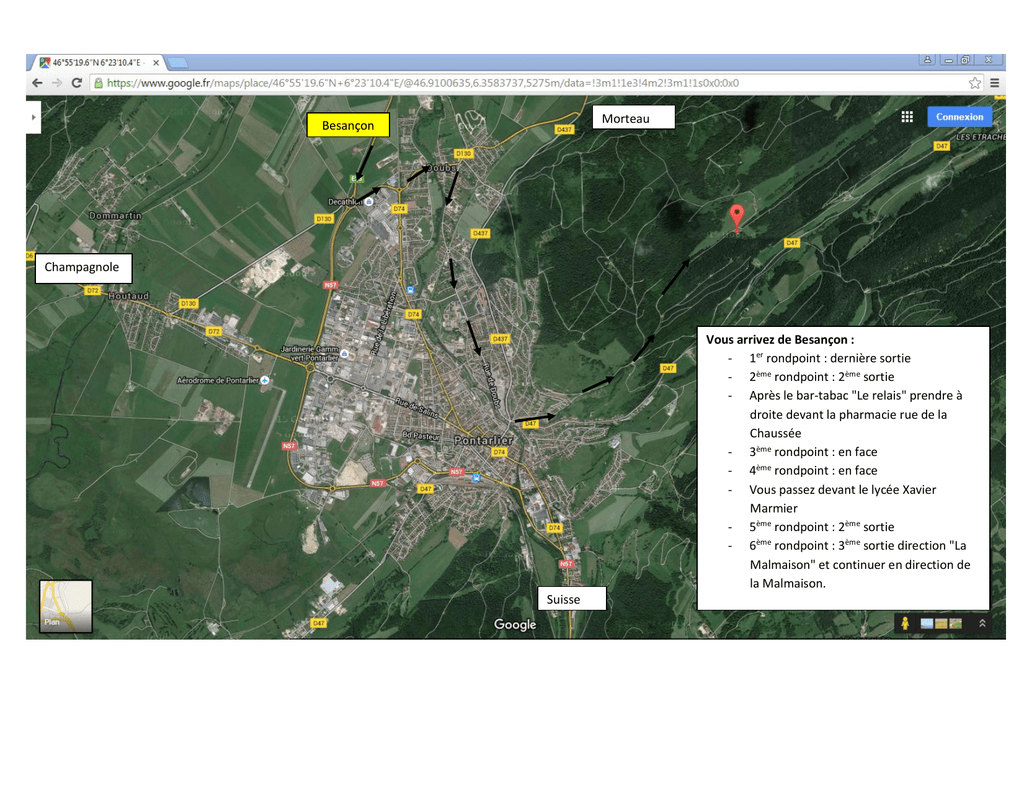Click the Houtaud village label

coord(129,296)
